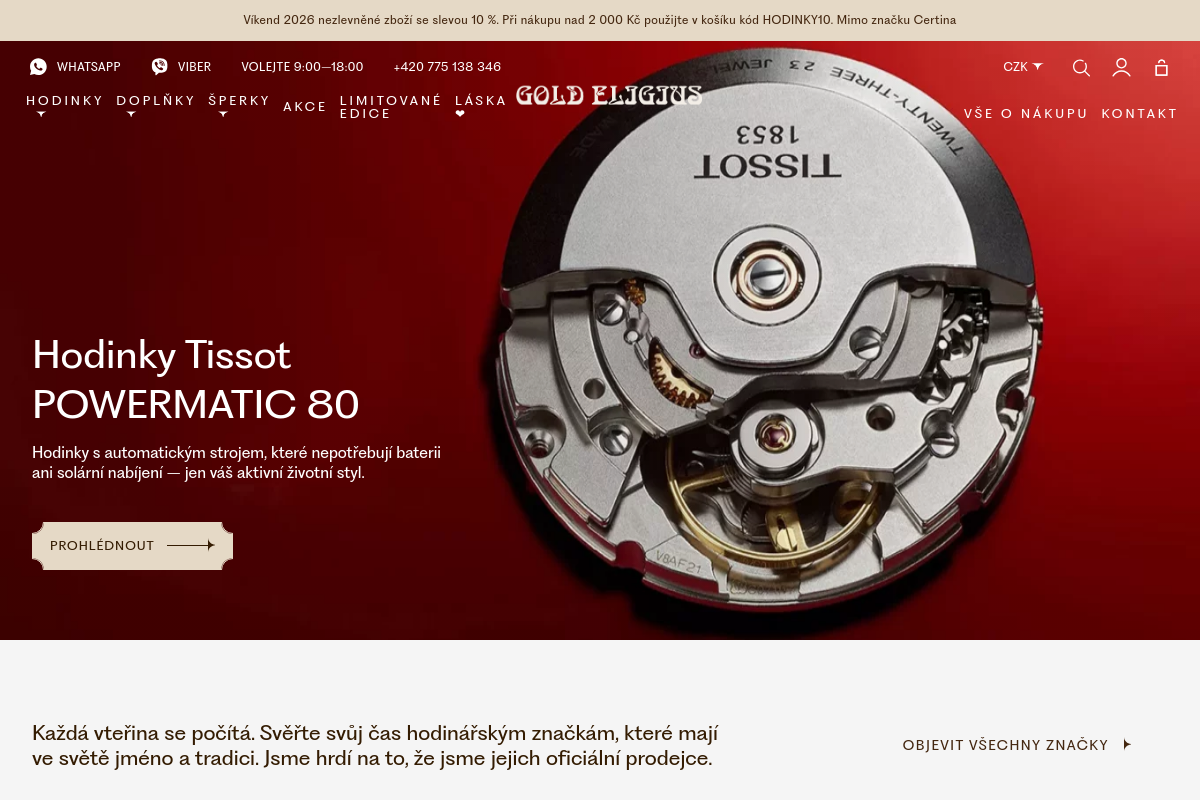Call the number +420 775 138 346
The image size is (1200, 800).
pyautogui.click(x=447, y=67)
